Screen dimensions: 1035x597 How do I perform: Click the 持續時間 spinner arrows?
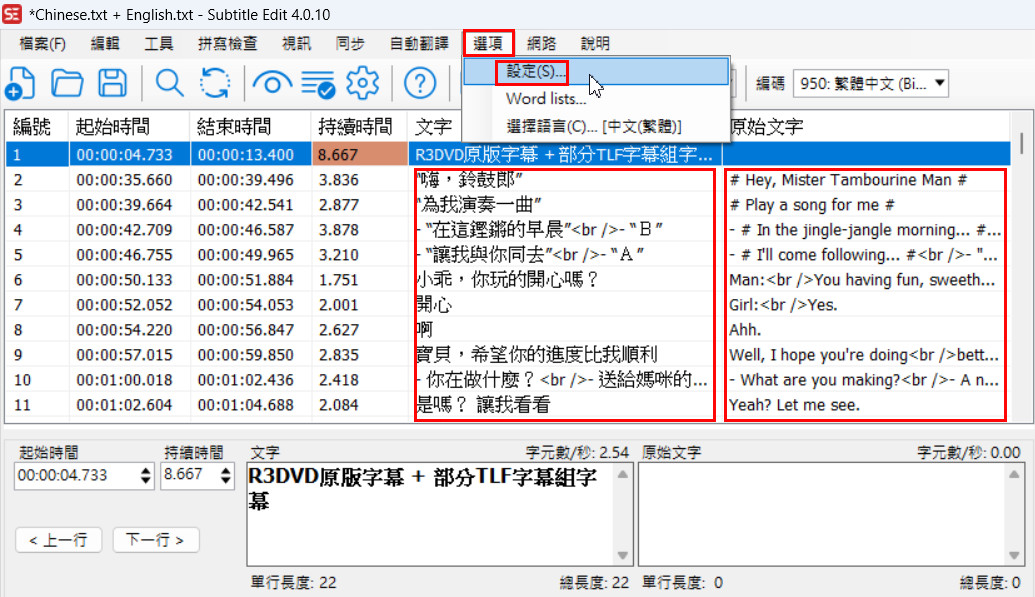228,475
